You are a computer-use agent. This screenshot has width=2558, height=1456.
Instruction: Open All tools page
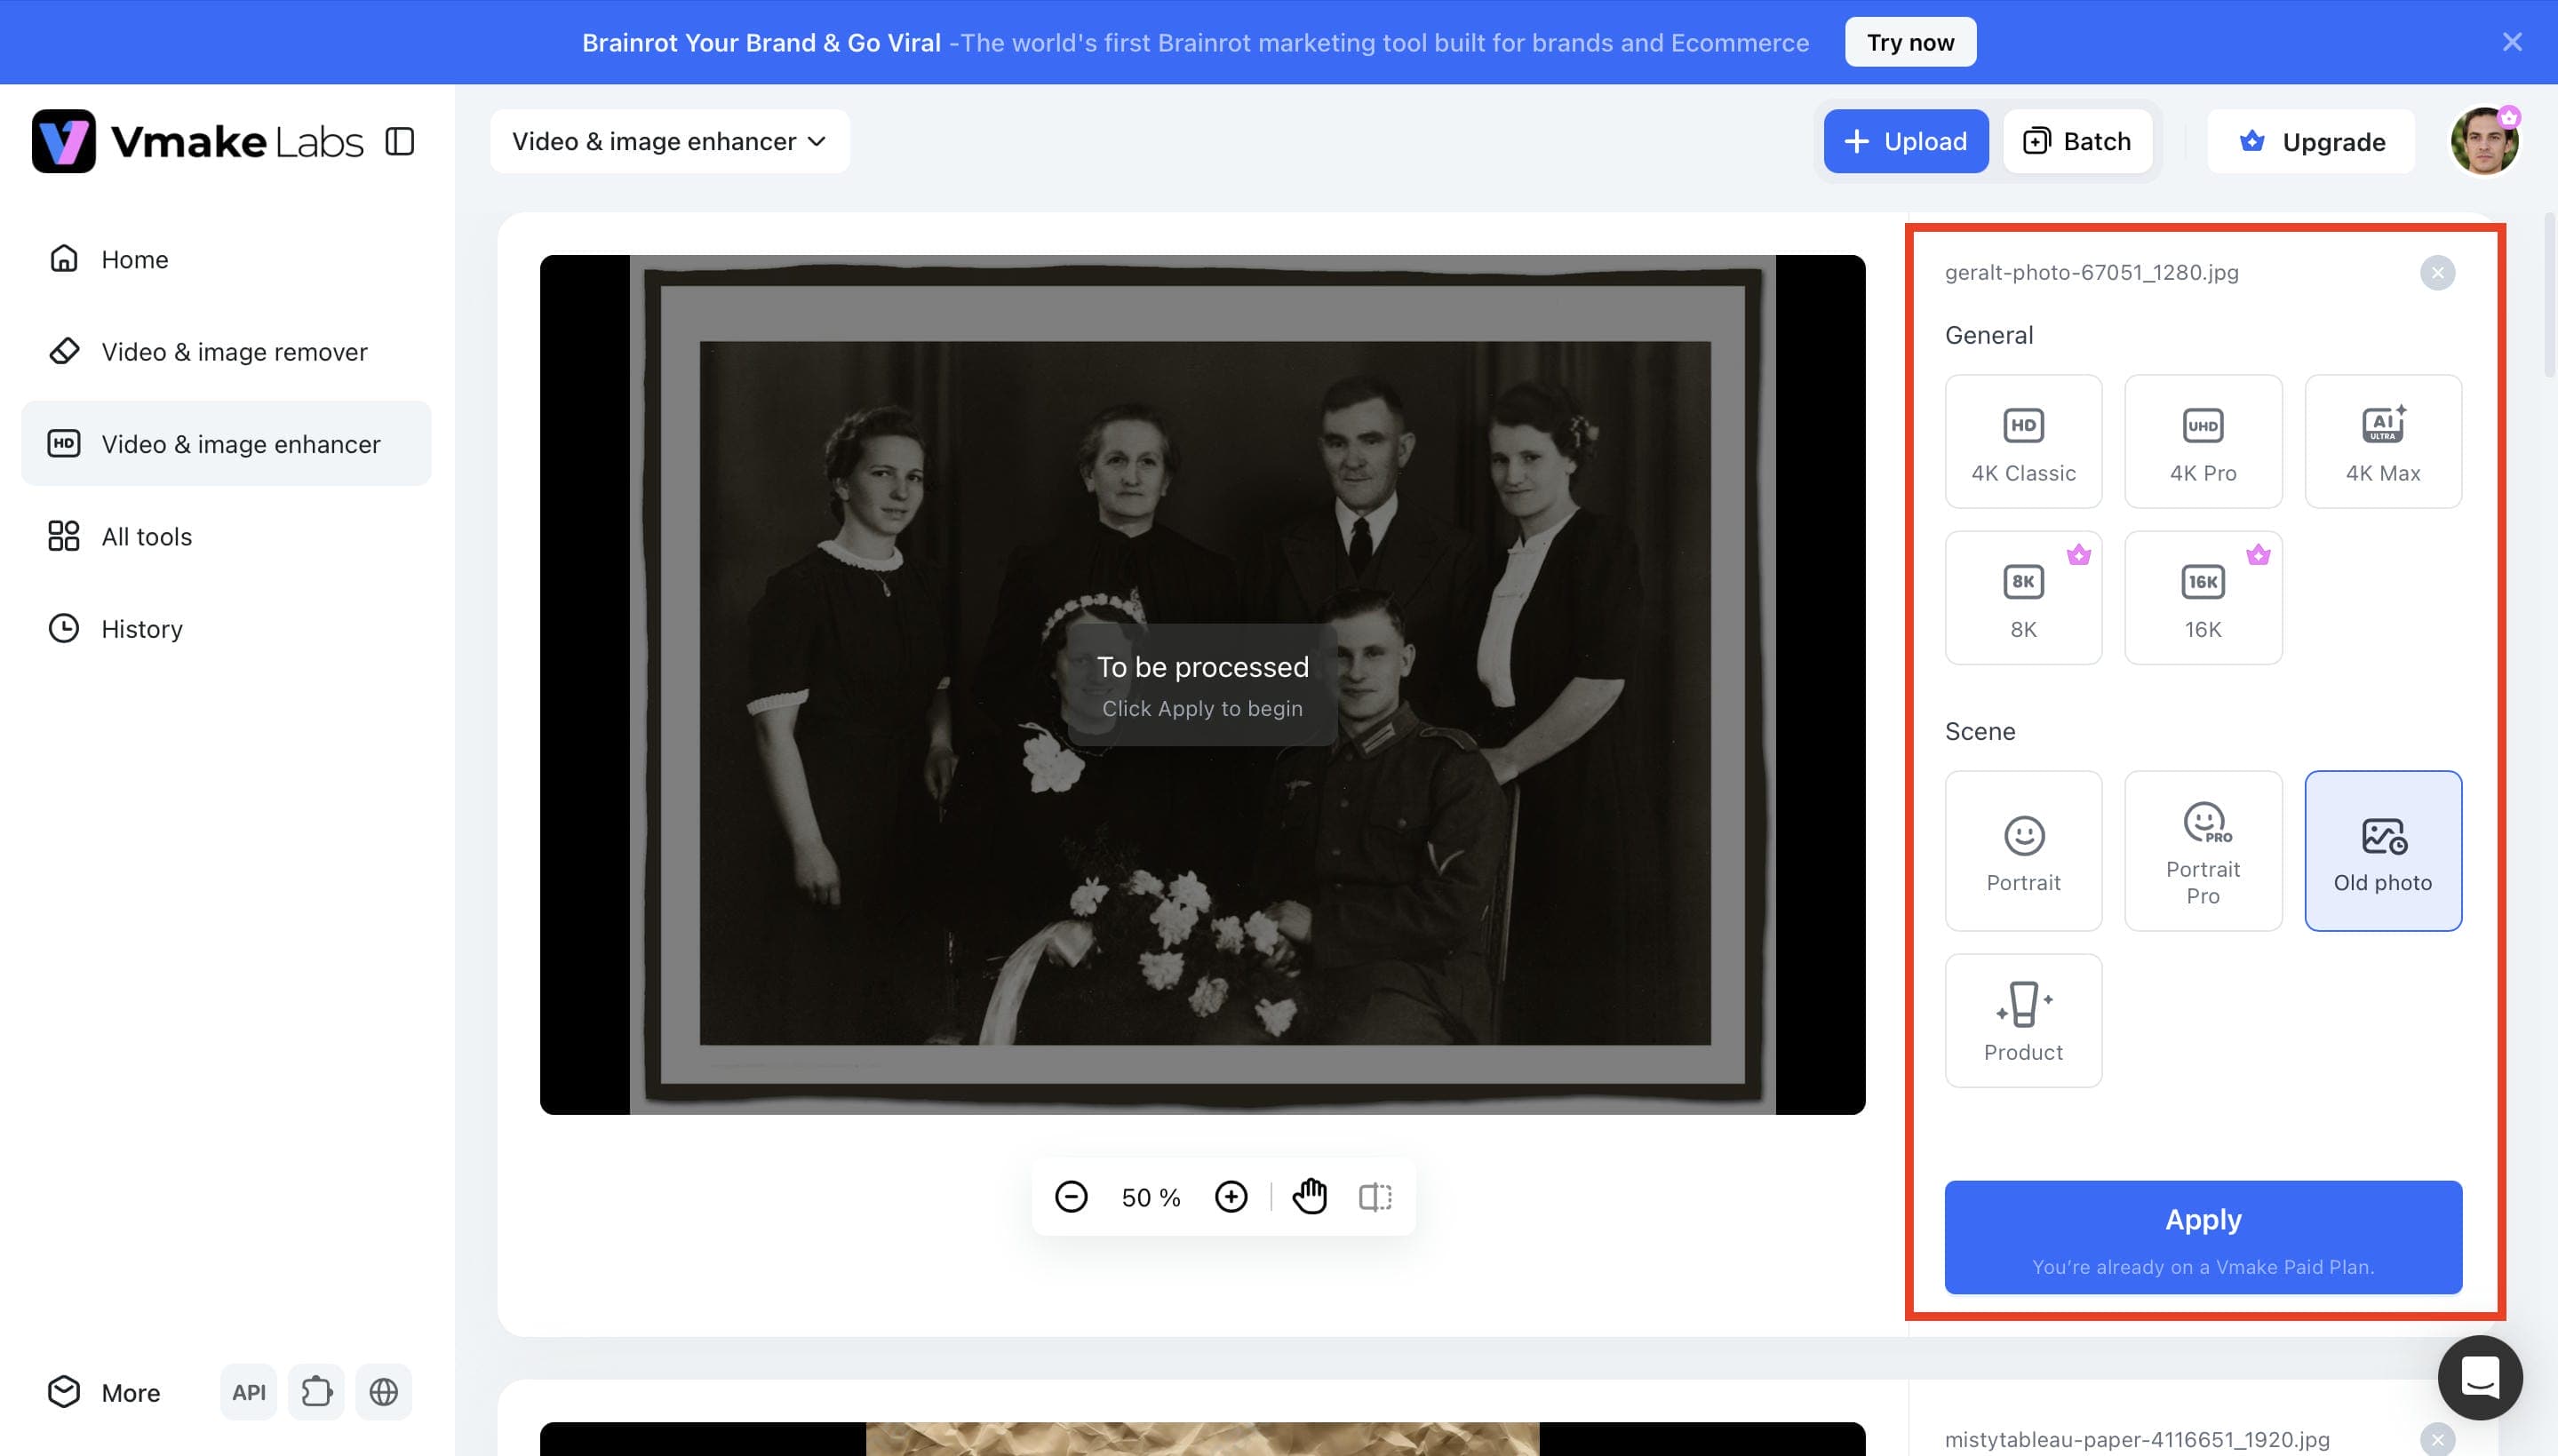click(x=226, y=536)
